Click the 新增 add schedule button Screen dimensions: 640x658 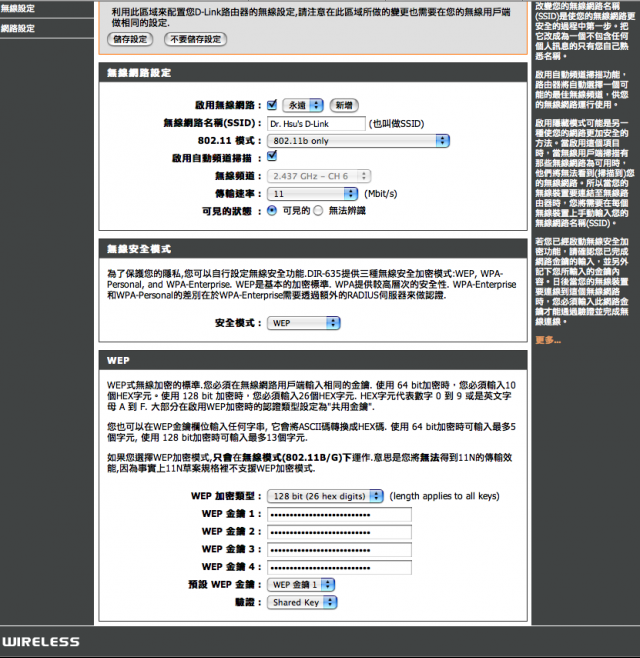click(344, 105)
